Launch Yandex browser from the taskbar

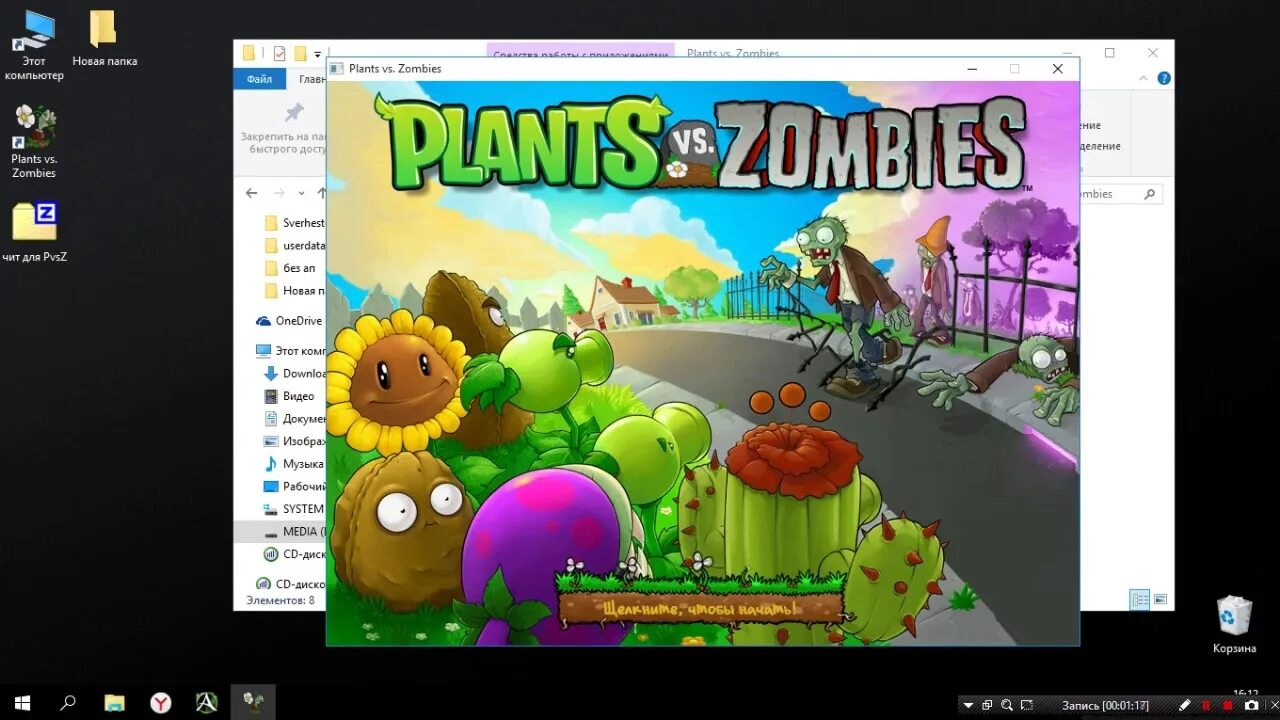pyautogui.click(x=160, y=702)
